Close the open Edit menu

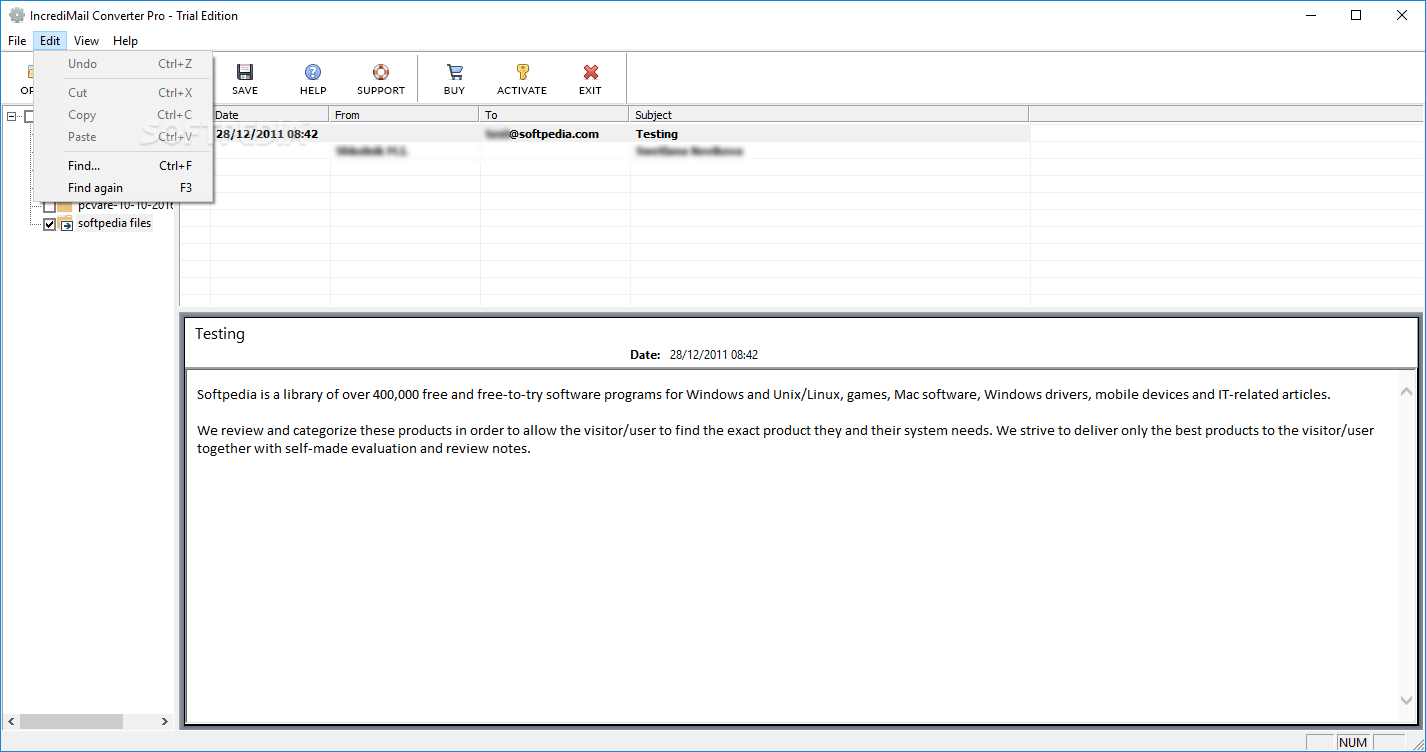click(x=50, y=41)
